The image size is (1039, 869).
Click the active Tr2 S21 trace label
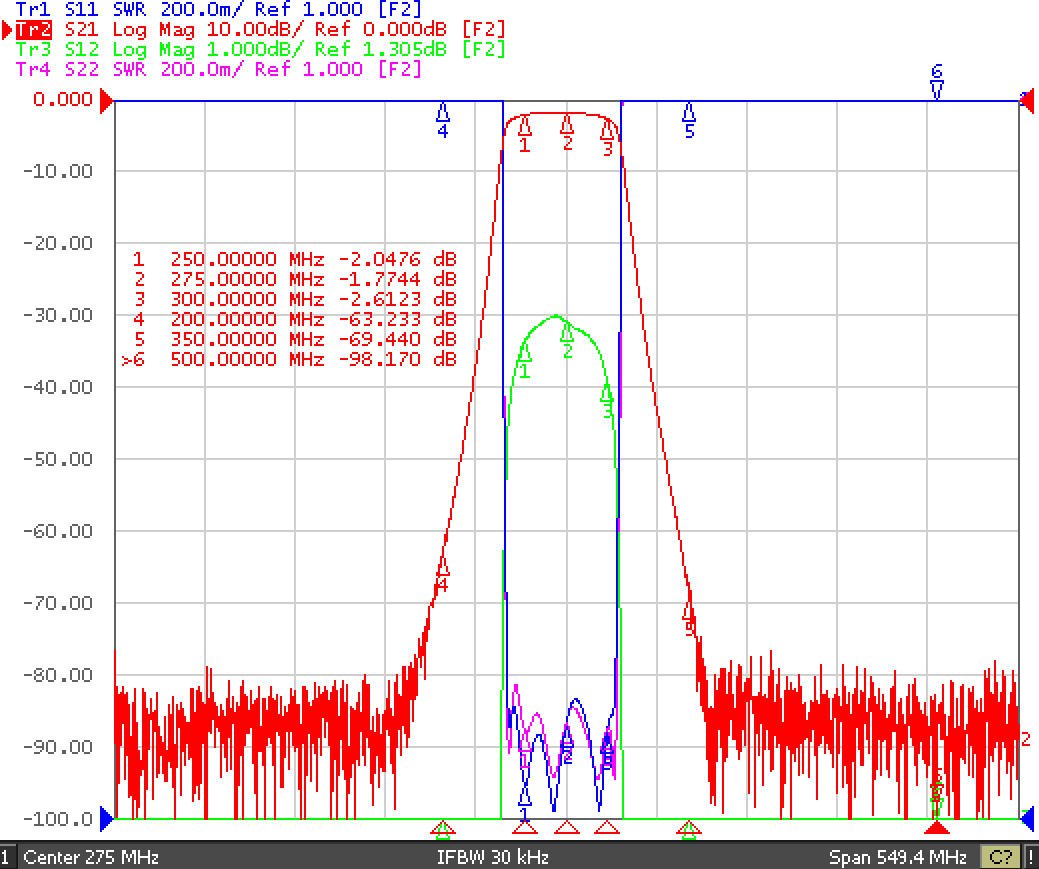point(260,29)
